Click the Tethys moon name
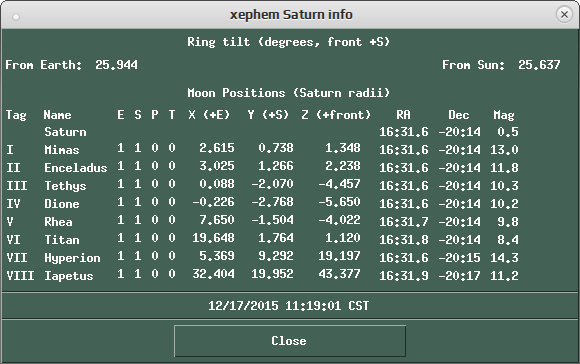This screenshot has width=580, height=364. pyautogui.click(x=65, y=186)
